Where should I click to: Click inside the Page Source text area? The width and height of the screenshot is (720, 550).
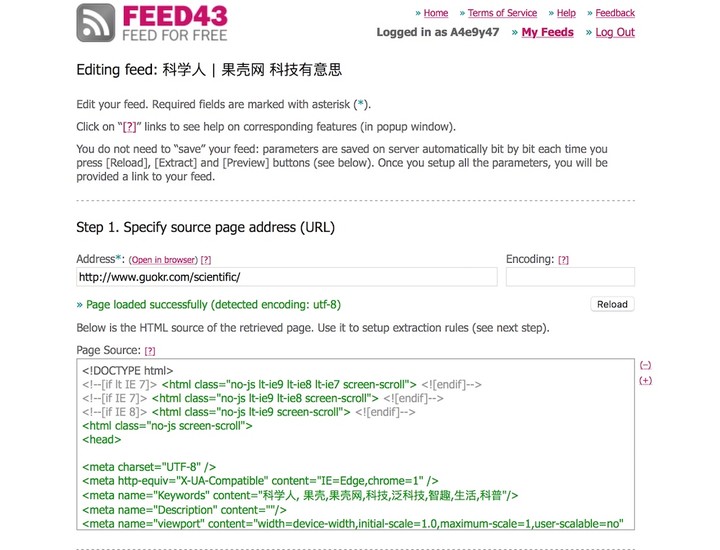[355, 444]
